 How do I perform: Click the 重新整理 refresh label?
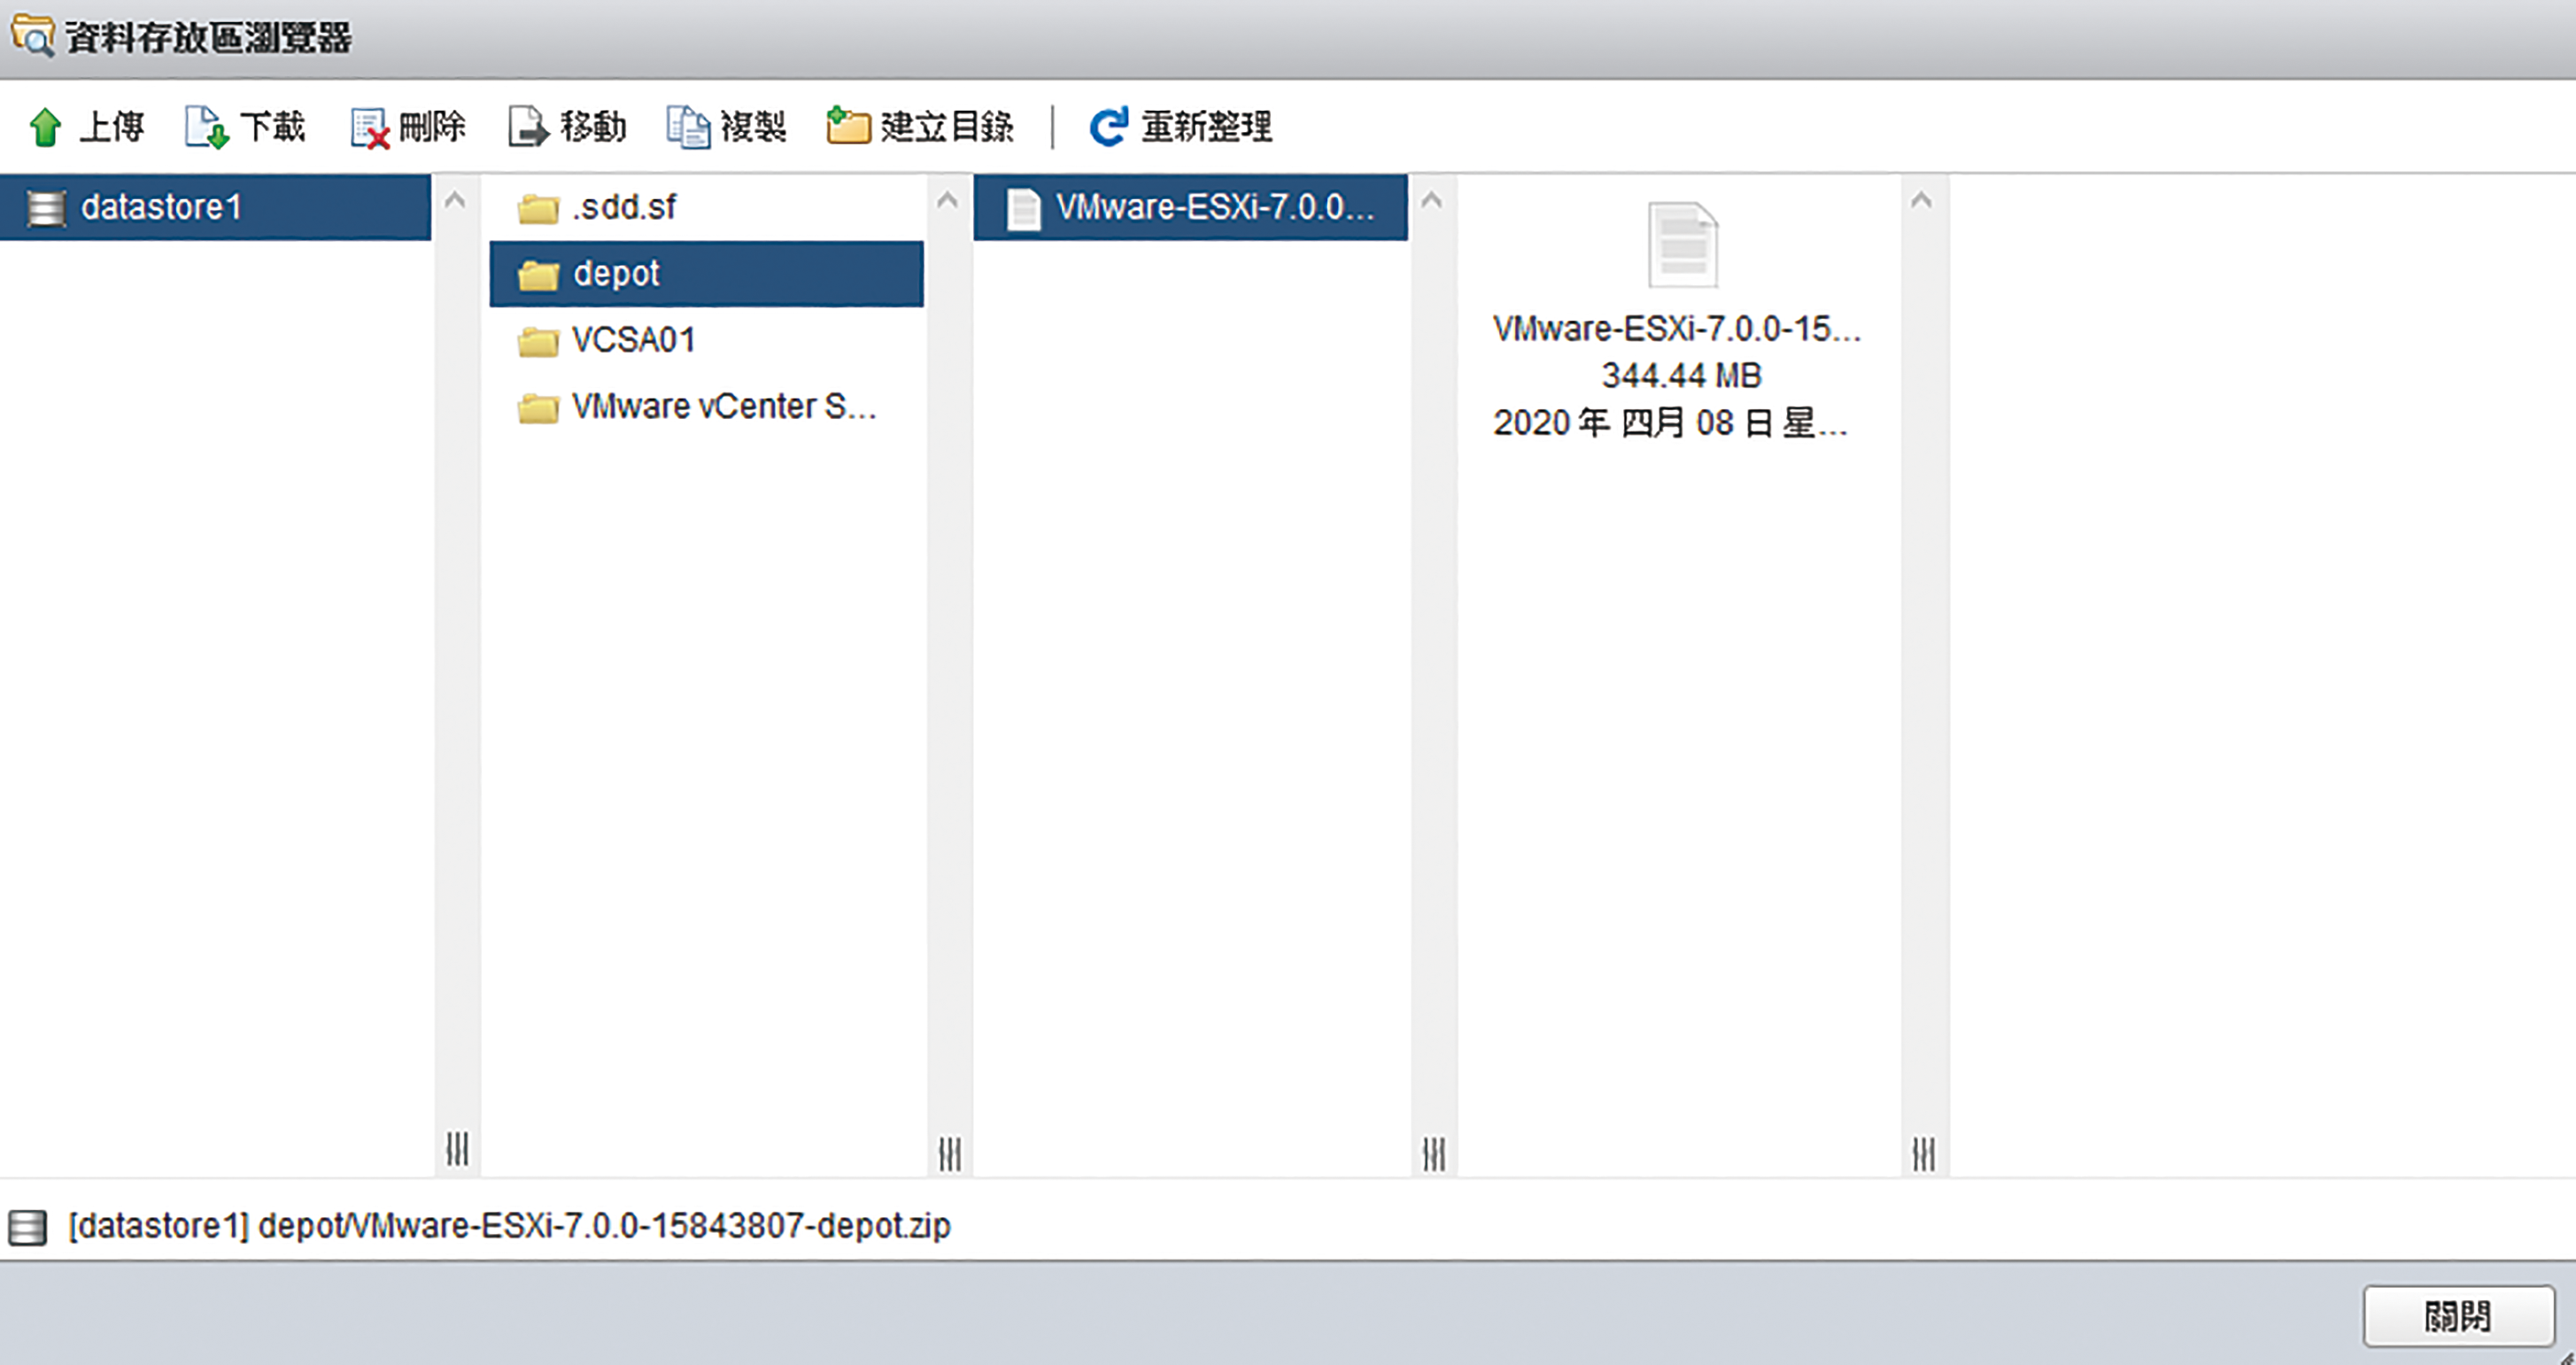(1207, 127)
